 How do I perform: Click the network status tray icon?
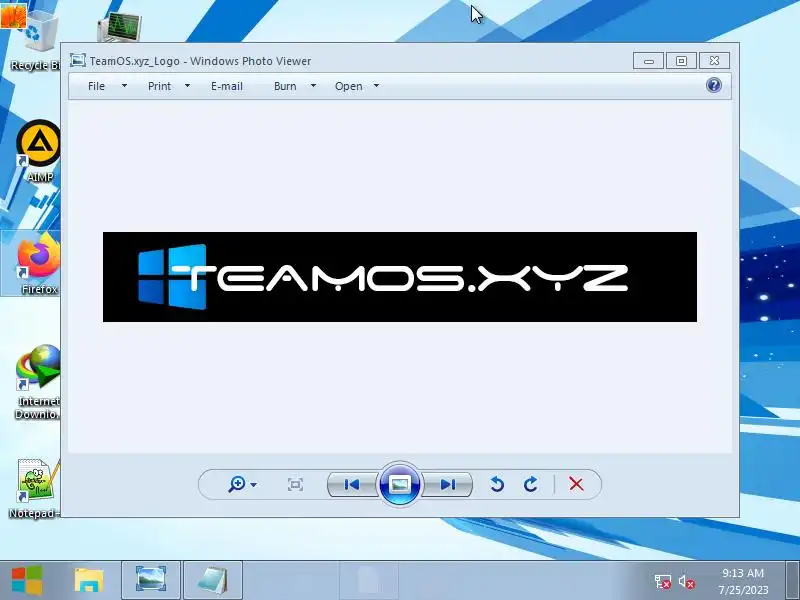tap(663, 581)
